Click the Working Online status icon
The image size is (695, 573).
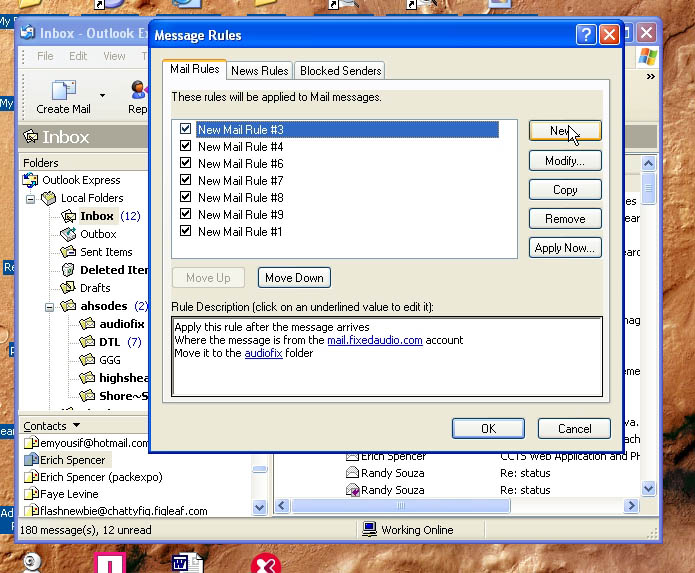coord(369,530)
